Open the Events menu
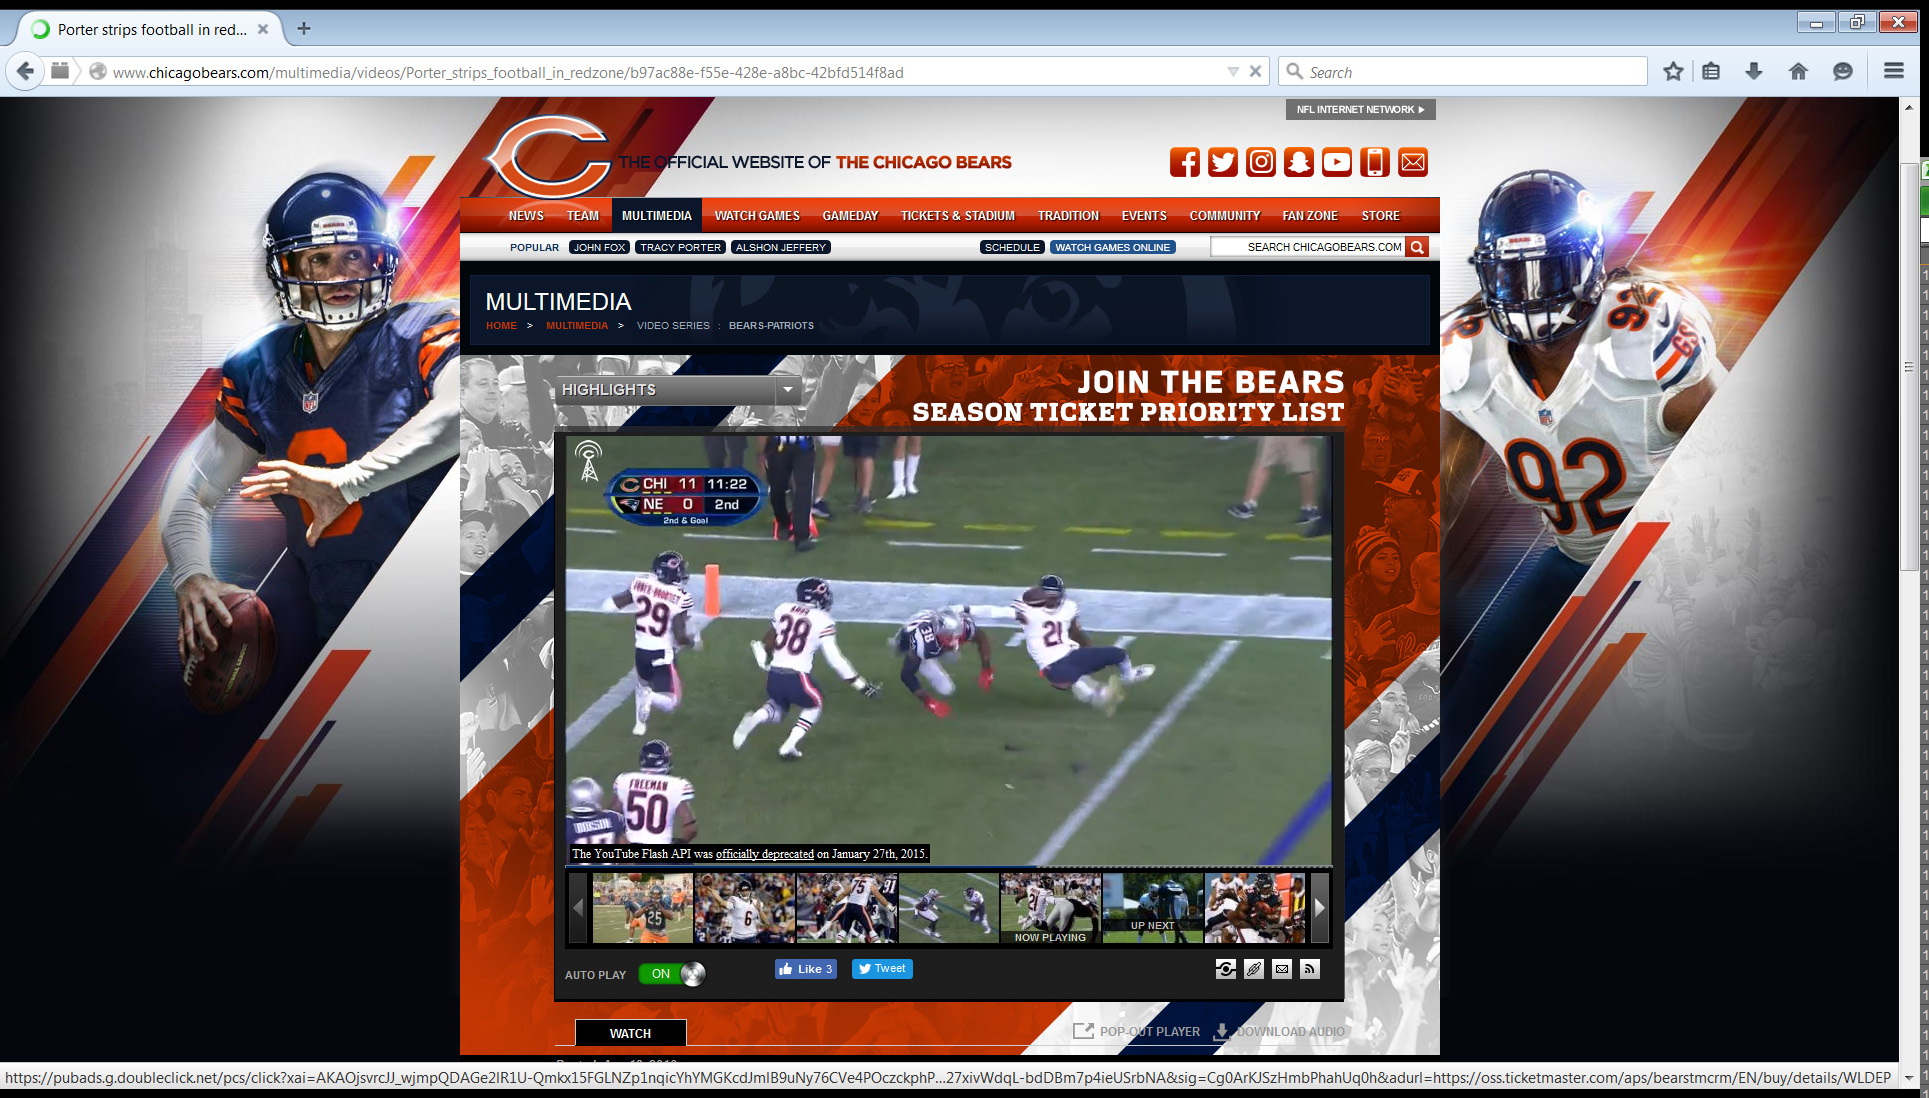The width and height of the screenshot is (1929, 1098). (x=1144, y=216)
